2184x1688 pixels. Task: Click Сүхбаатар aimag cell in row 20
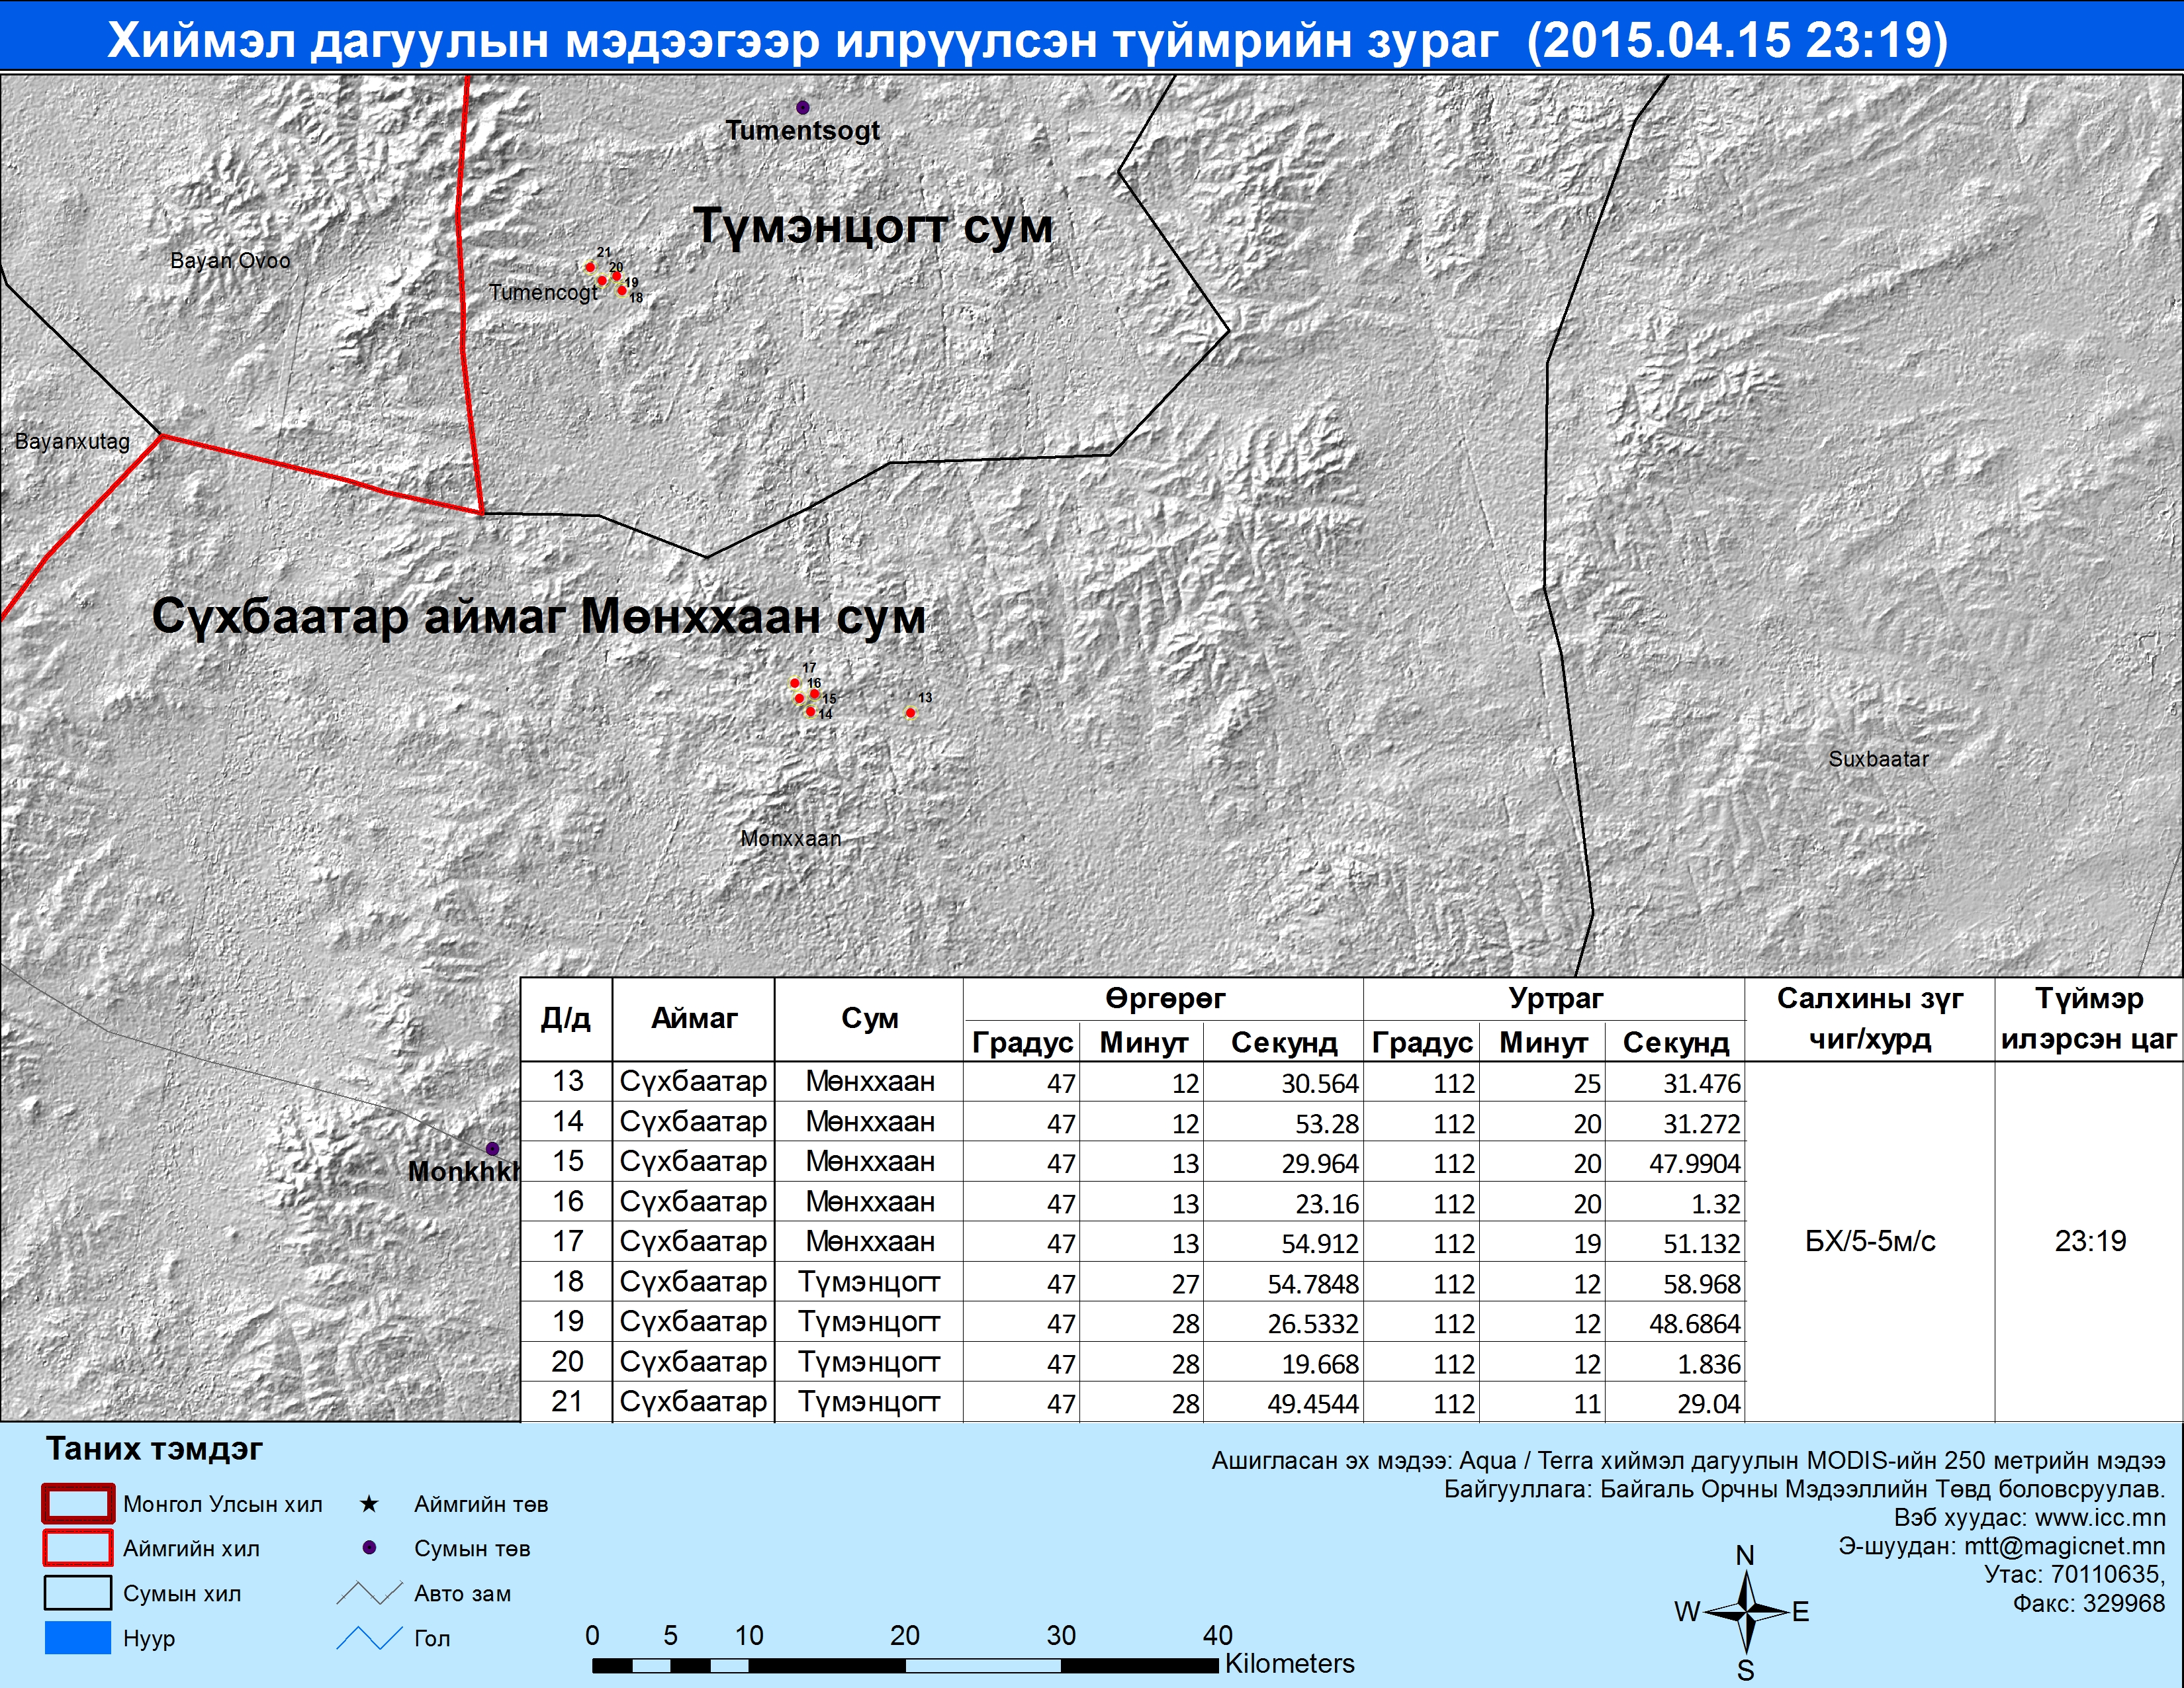tap(694, 1361)
